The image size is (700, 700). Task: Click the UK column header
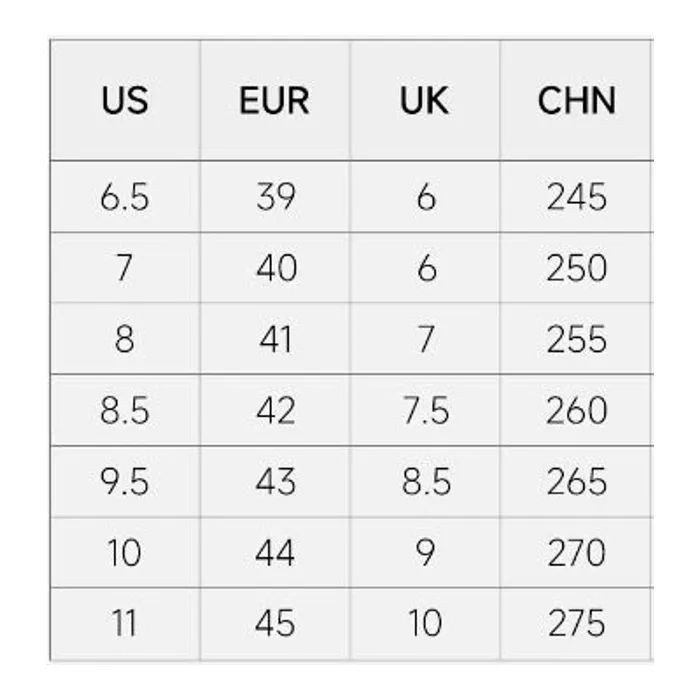point(425,101)
